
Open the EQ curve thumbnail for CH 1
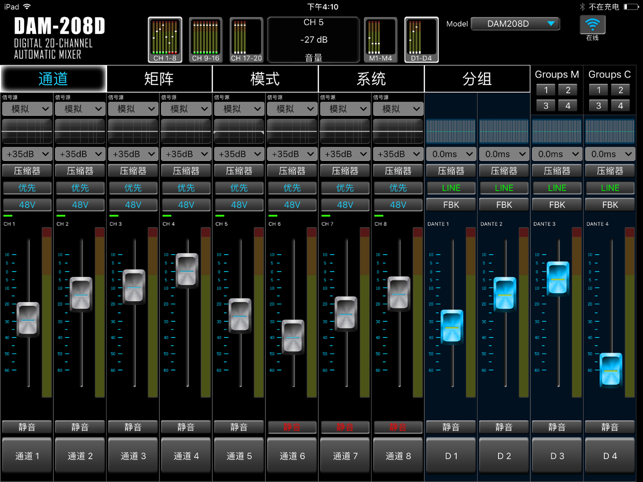click(x=27, y=131)
